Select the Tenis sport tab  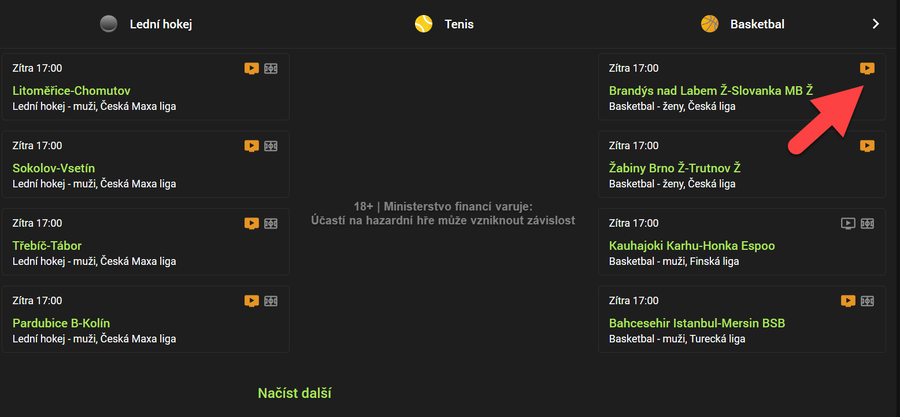[x=445, y=24]
